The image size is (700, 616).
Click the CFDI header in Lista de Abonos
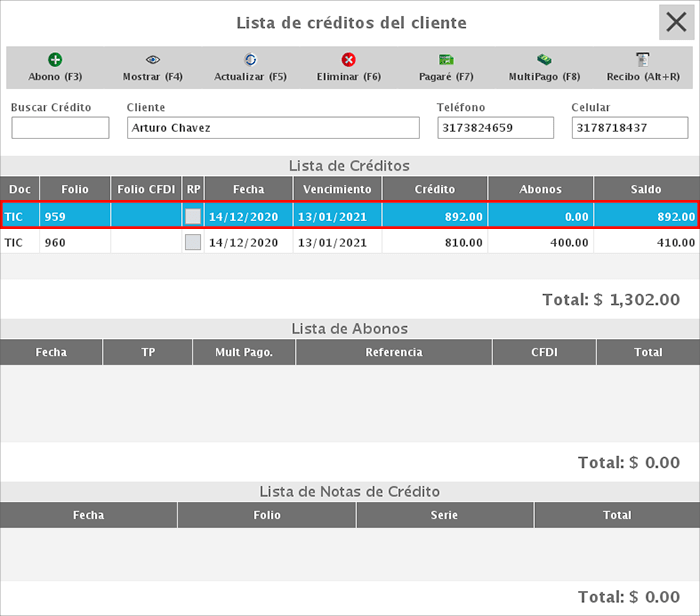coord(544,352)
